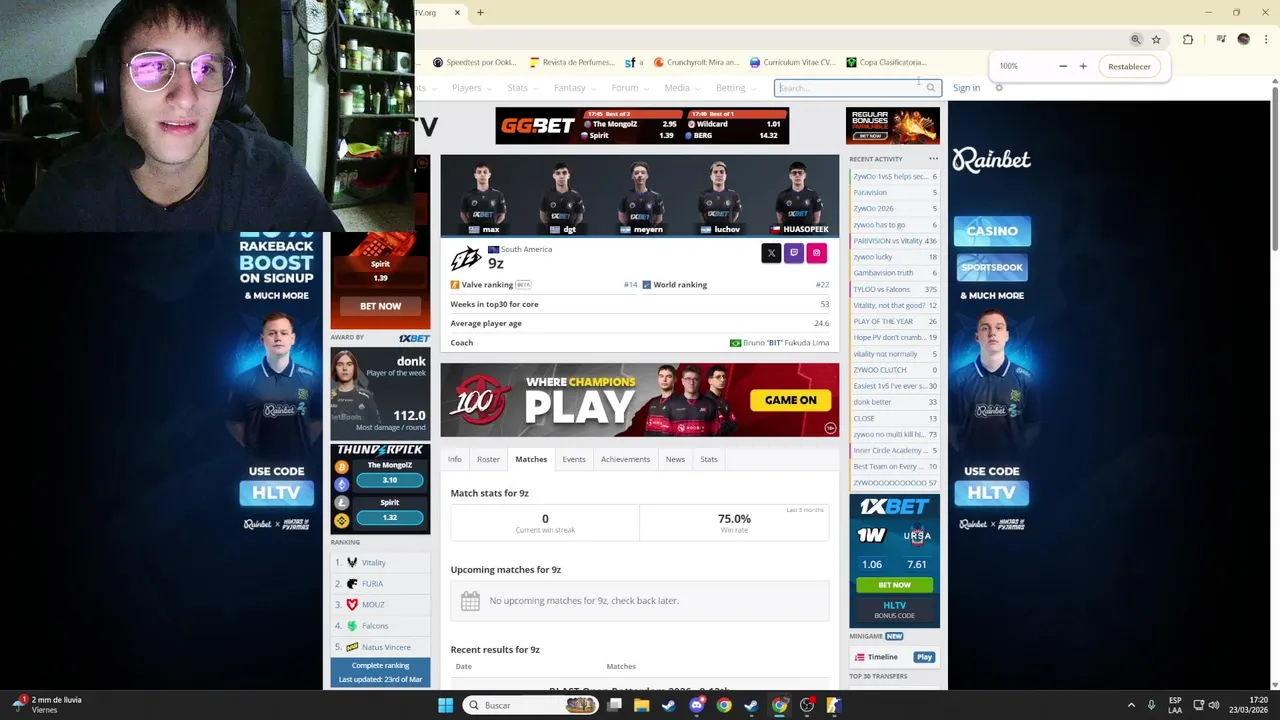Bookmark this page with the star icon
Image resolution: width=1280 pixels, height=720 pixels.
pos(1156,39)
